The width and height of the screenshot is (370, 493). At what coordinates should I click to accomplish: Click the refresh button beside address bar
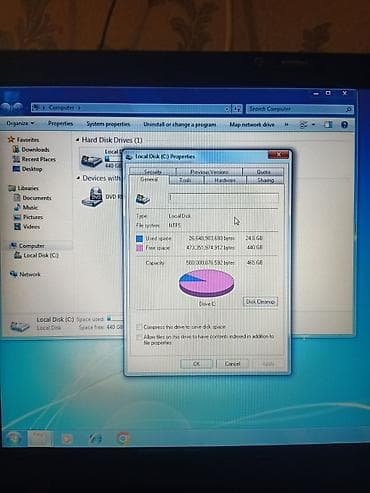pos(237,109)
